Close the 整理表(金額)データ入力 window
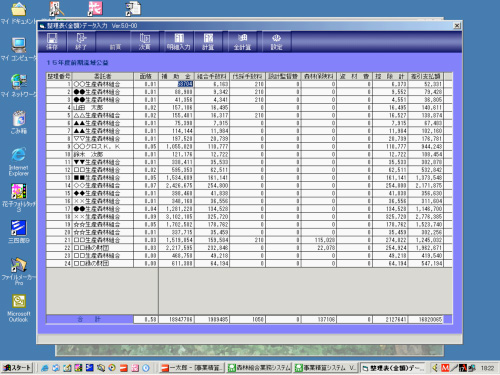The width and height of the screenshot is (500, 375). (457, 26)
